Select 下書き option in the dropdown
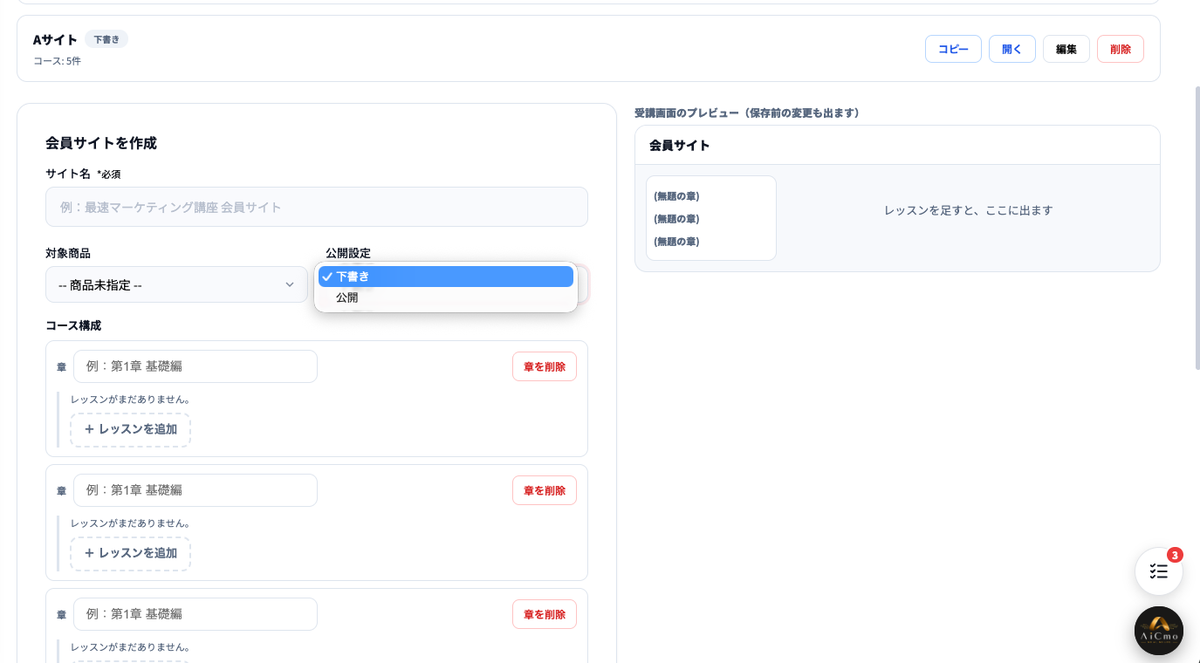1200x663 pixels. coord(446,276)
